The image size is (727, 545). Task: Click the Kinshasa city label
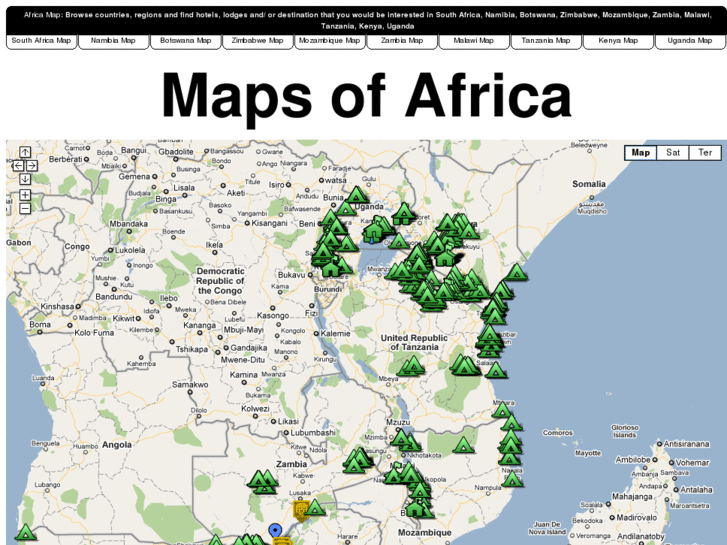coord(57,307)
